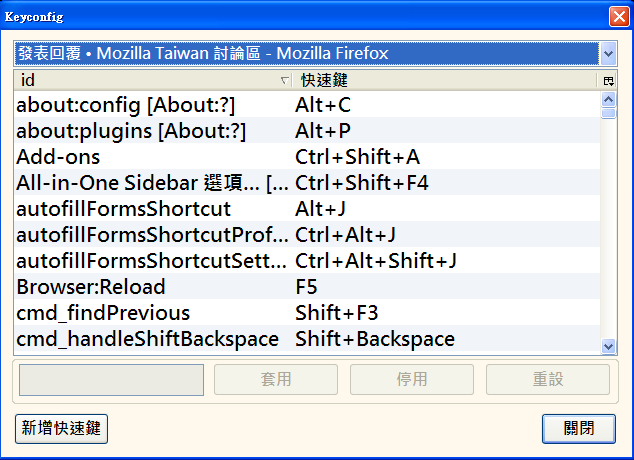Screen dimensions: 634x460
Task: Select the autofillFormsShortcut Alt+J row
Action: coord(150,209)
